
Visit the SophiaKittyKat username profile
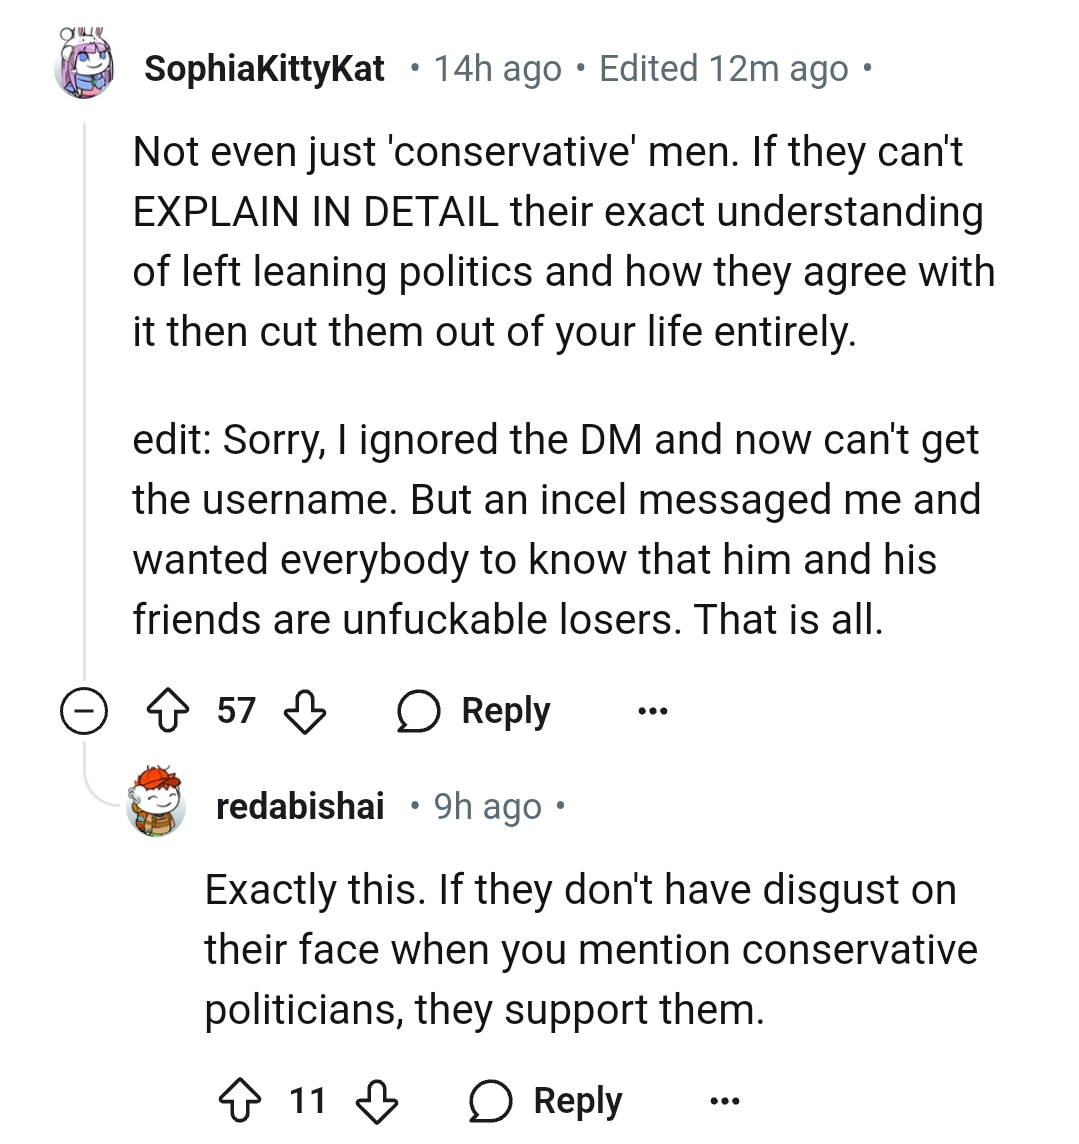coord(264,69)
